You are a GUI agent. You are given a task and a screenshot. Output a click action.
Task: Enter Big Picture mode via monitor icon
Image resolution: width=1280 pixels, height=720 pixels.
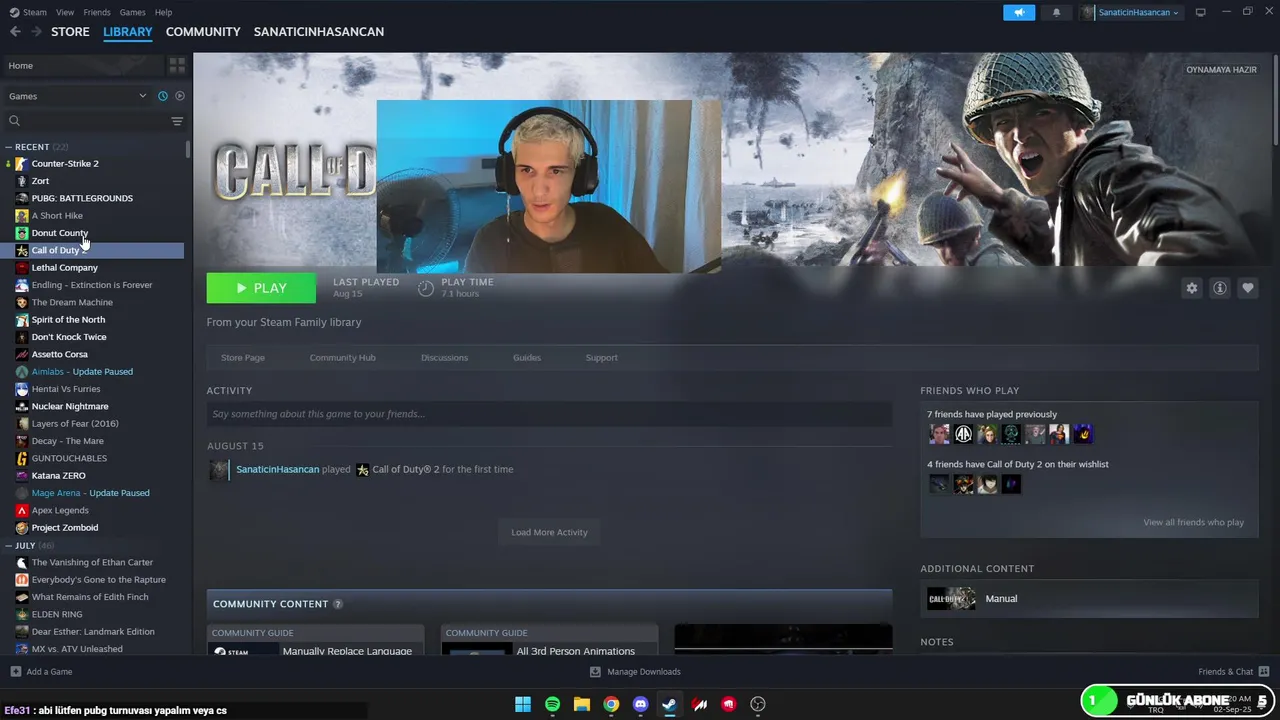tap(1200, 12)
